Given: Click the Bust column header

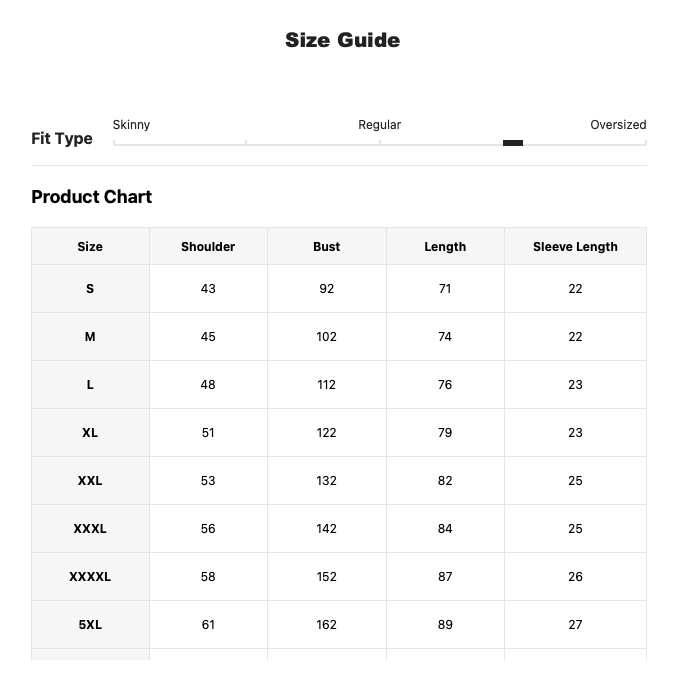Looking at the screenshot, I should tap(326, 247).
